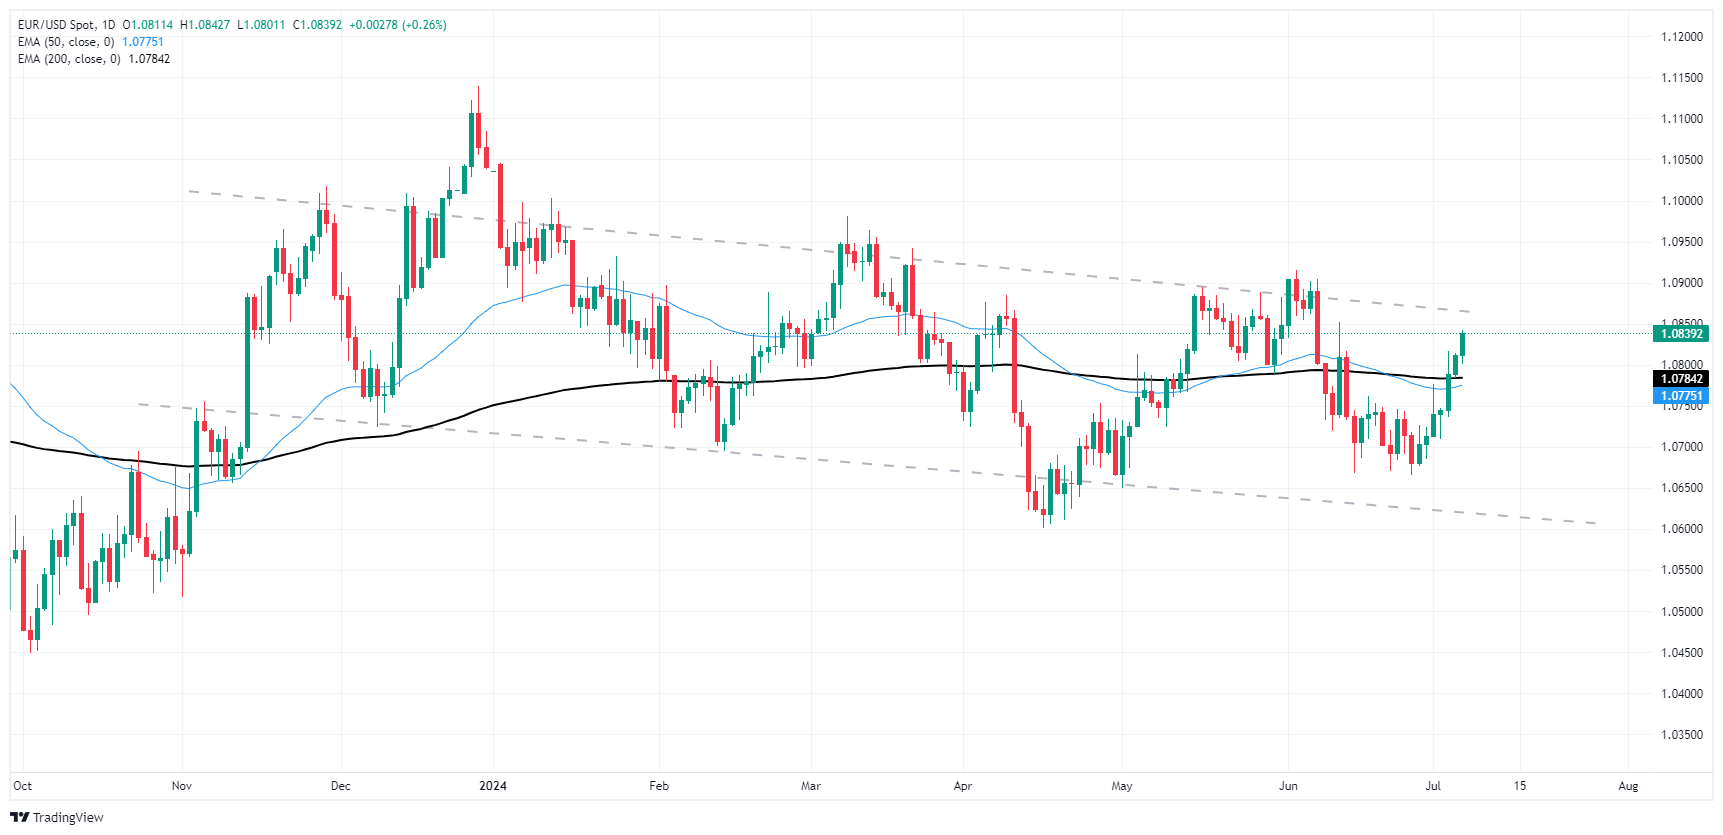Click the latest green candlestick in July

point(1463,344)
